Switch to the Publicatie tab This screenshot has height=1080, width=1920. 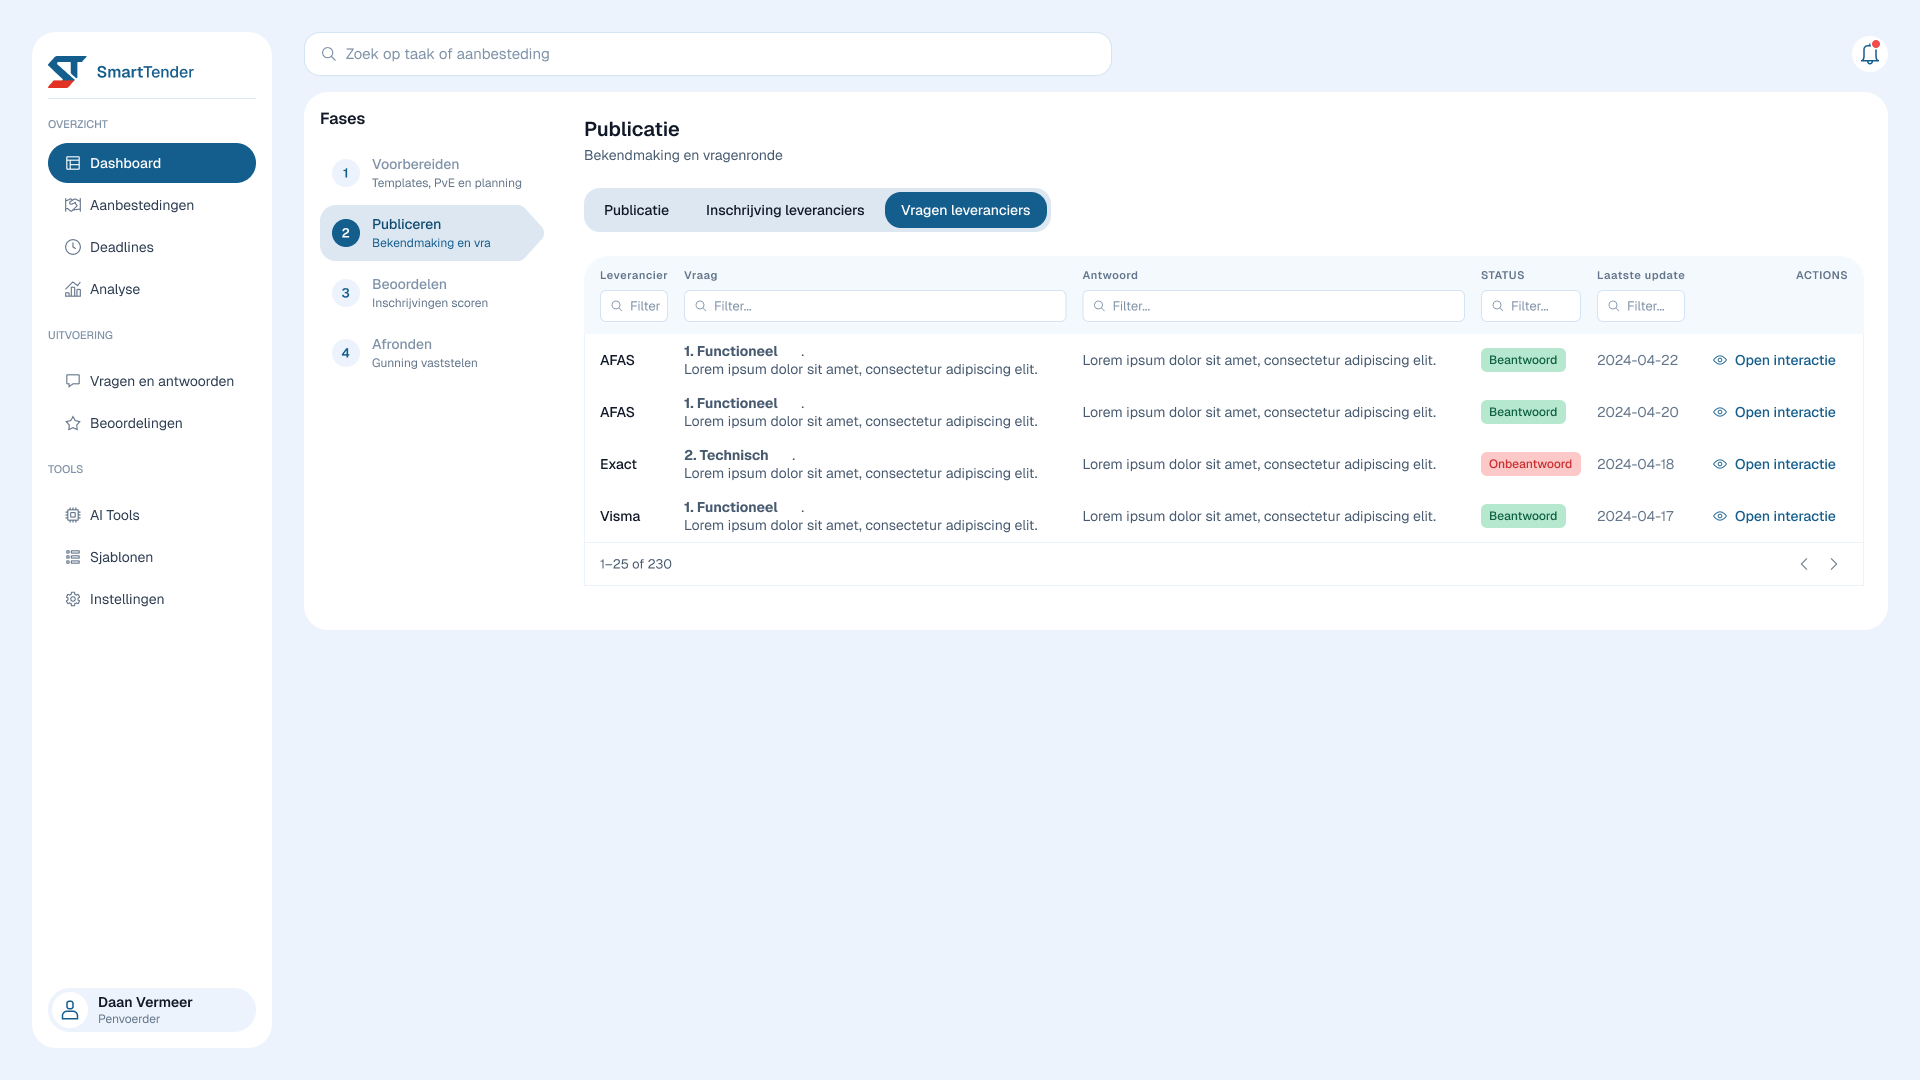636,210
